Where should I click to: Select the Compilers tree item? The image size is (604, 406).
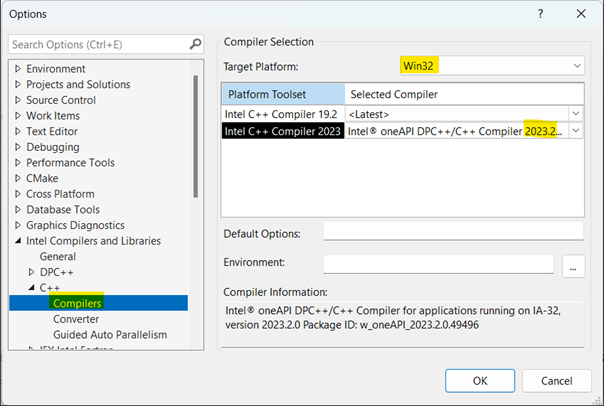[77, 303]
